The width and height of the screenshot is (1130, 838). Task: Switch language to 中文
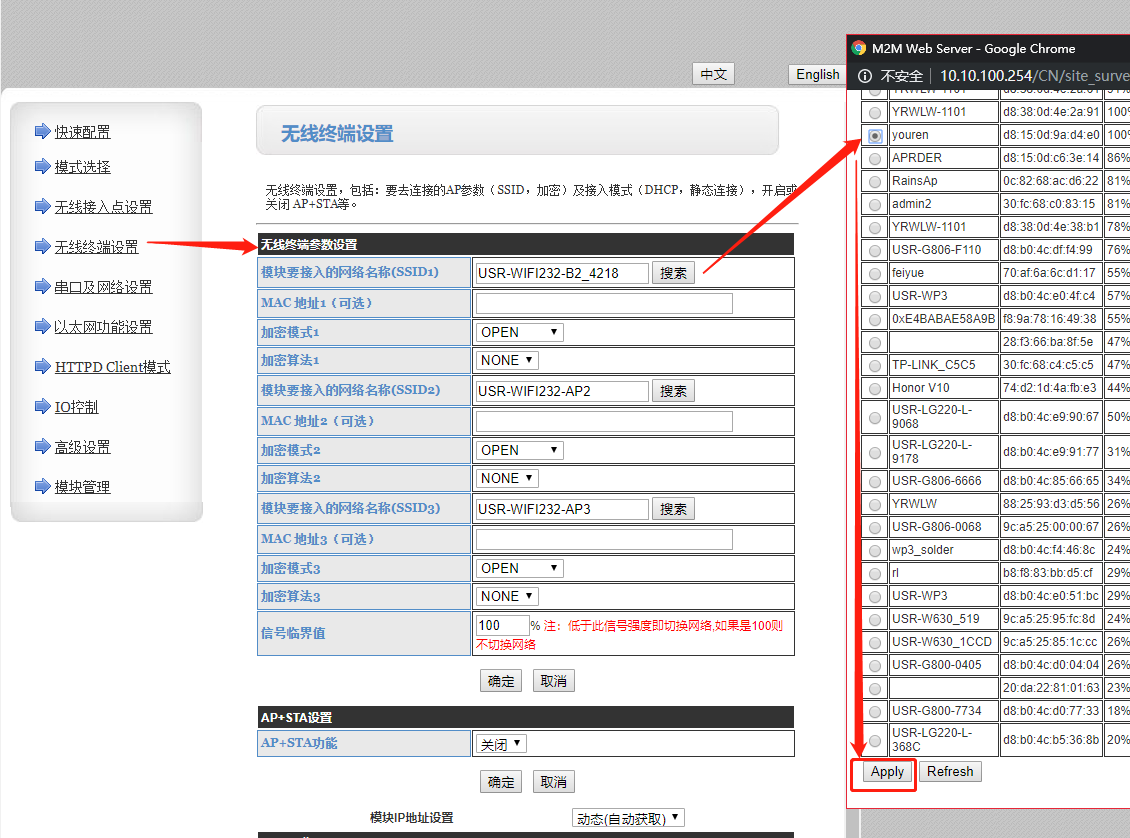(713, 74)
